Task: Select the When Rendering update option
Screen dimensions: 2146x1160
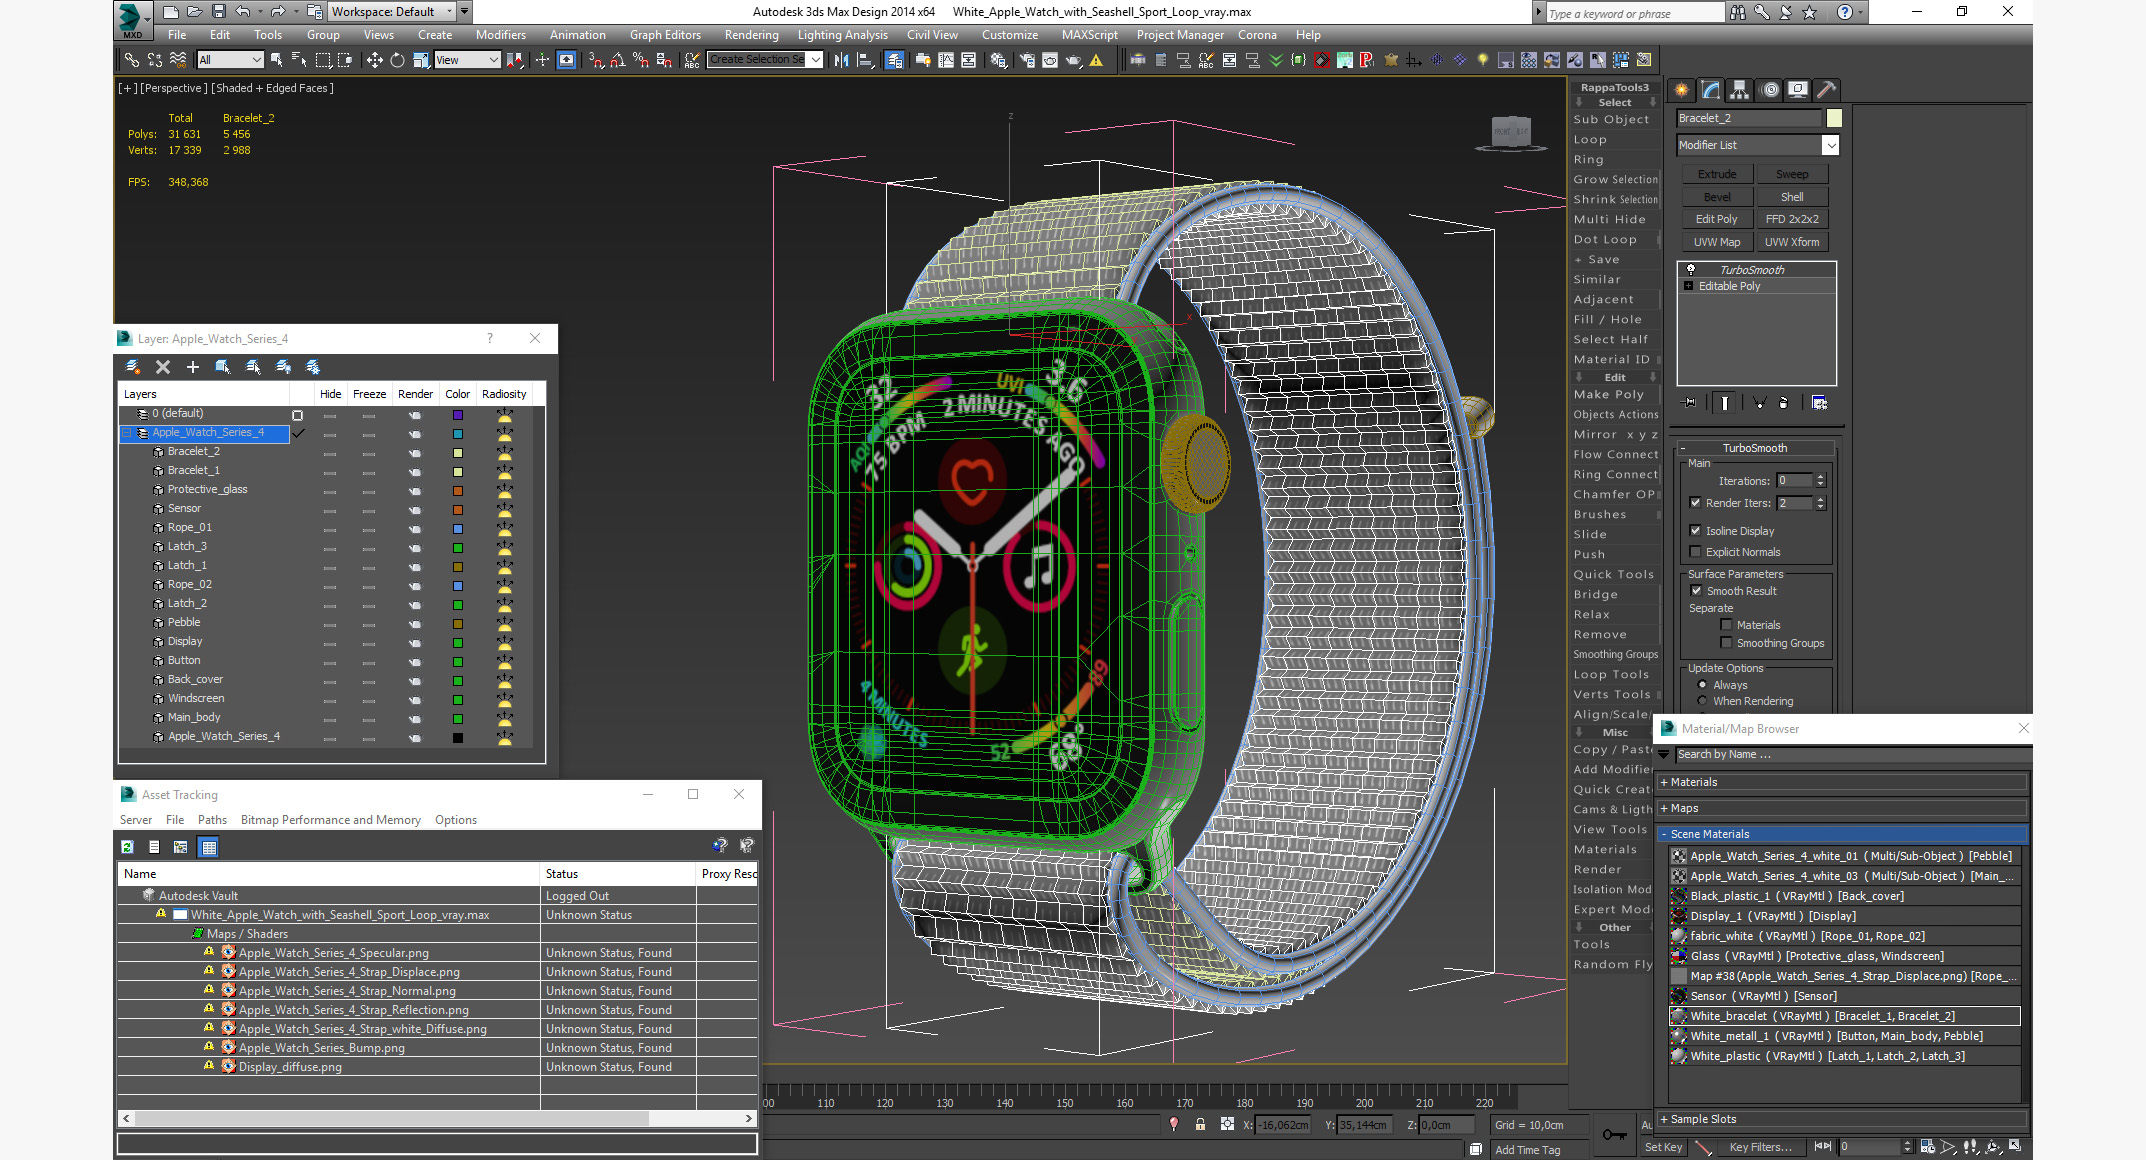Action: pyautogui.click(x=1702, y=701)
